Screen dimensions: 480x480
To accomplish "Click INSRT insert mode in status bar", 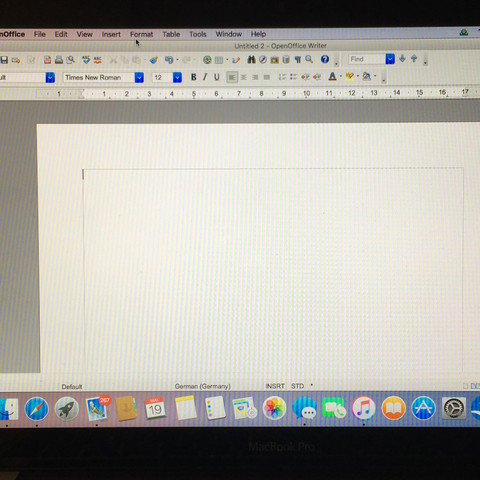I will pos(275,386).
